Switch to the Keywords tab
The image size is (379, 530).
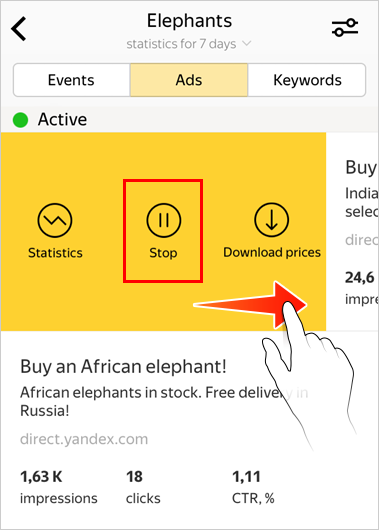point(307,80)
